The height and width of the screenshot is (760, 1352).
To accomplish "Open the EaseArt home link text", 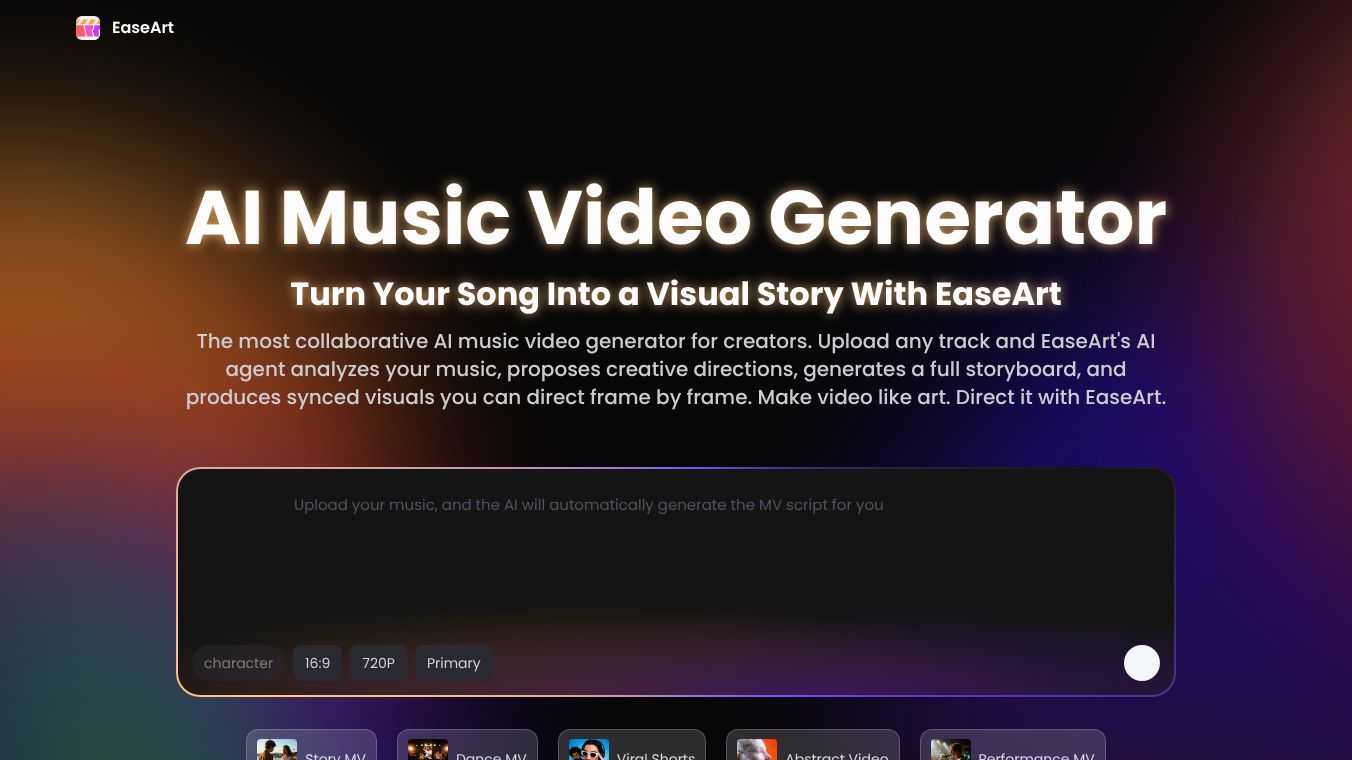I will 143,28.
